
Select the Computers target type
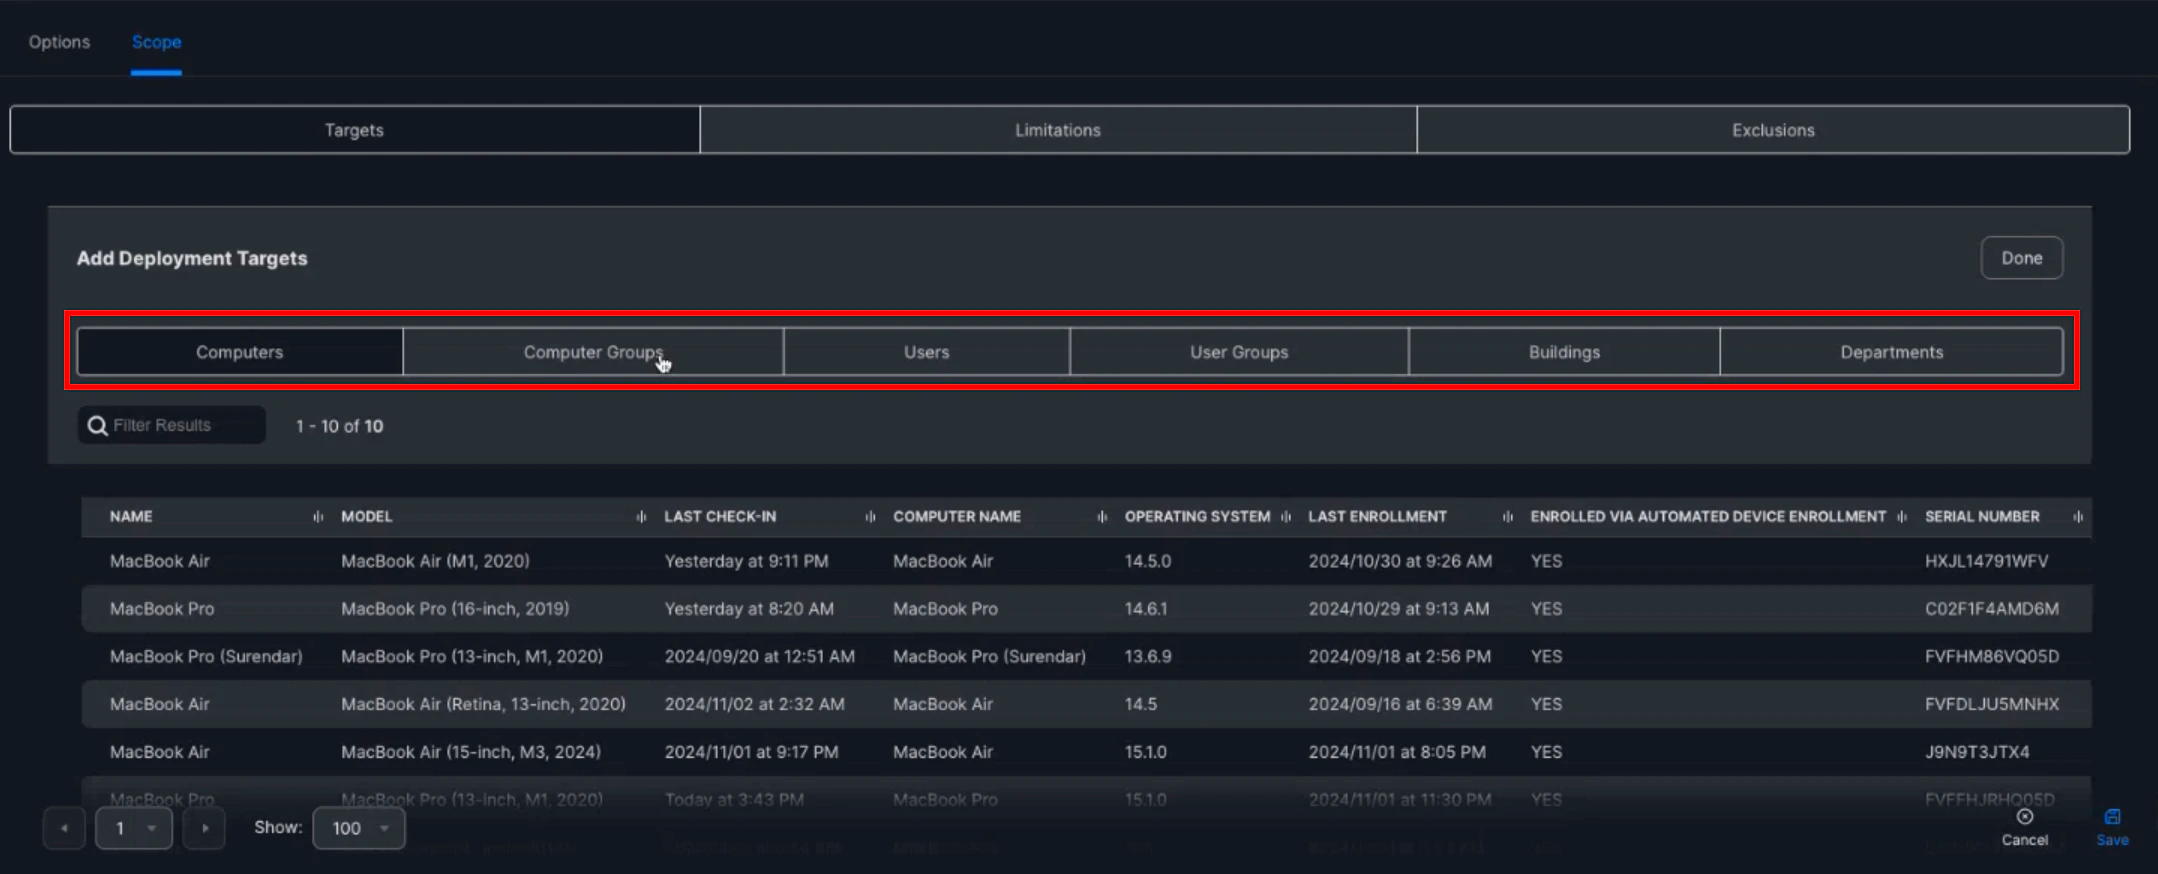[240, 352]
